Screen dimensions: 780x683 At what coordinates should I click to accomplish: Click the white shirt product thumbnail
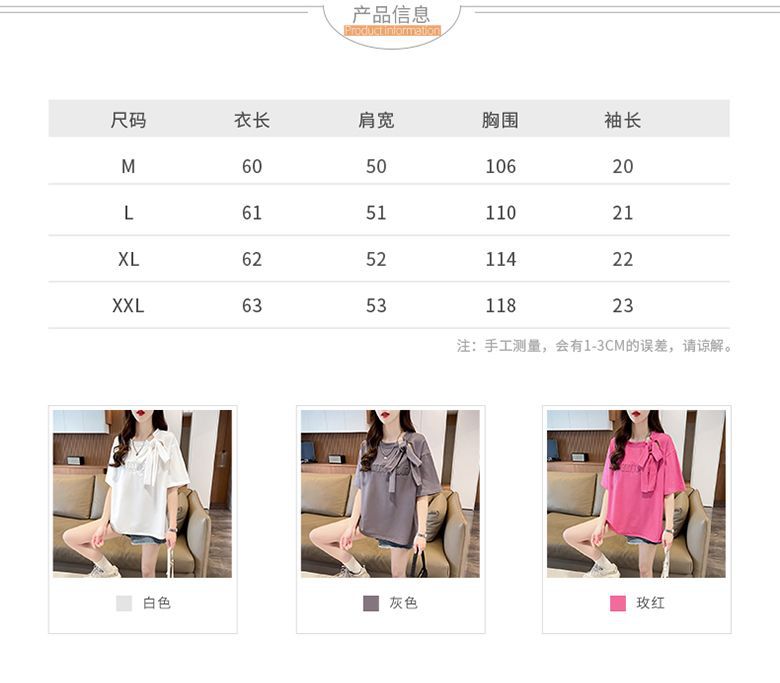pos(142,493)
